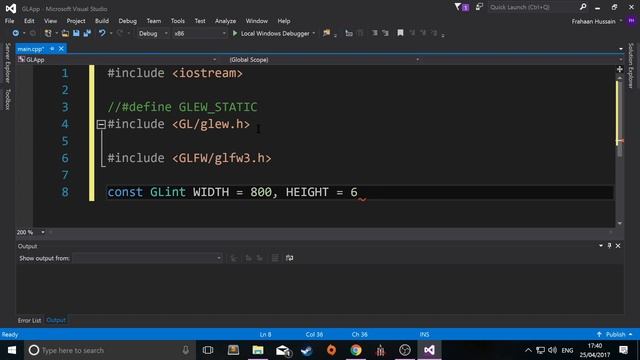Viewport: 640px width, 360px height.
Task: Open the File menu
Action: click(9, 21)
